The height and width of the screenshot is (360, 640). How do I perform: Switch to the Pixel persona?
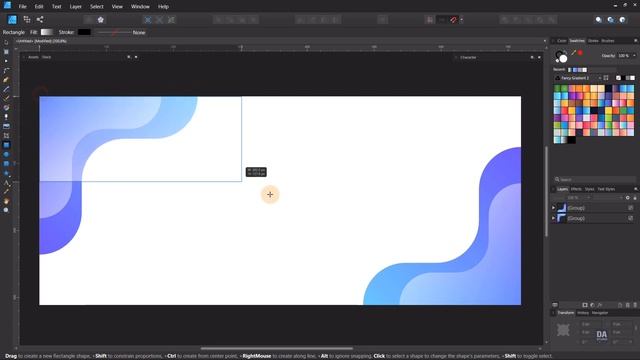click(27, 19)
